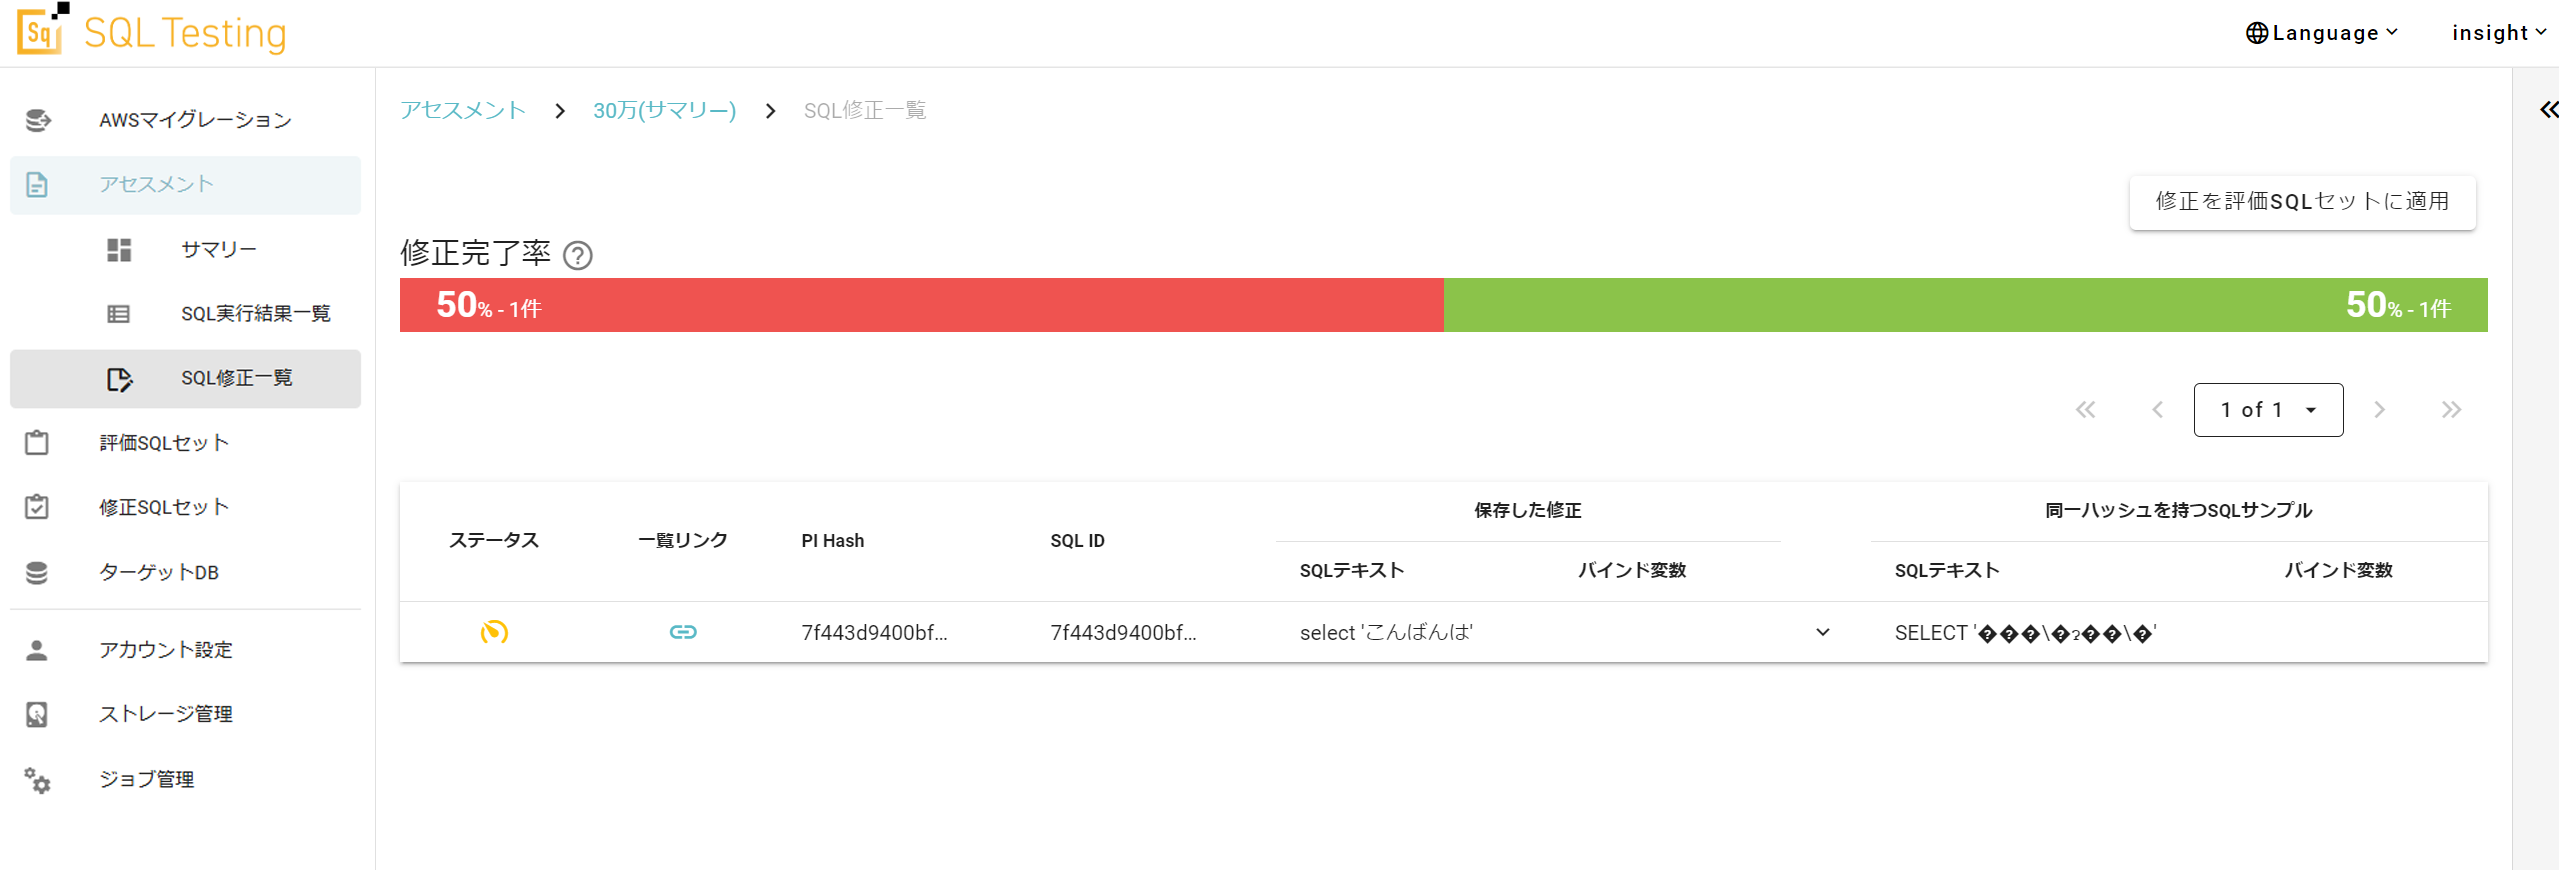Click the SQL ID value 7f443d9400bf...

pyautogui.click(x=1123, y=632)
